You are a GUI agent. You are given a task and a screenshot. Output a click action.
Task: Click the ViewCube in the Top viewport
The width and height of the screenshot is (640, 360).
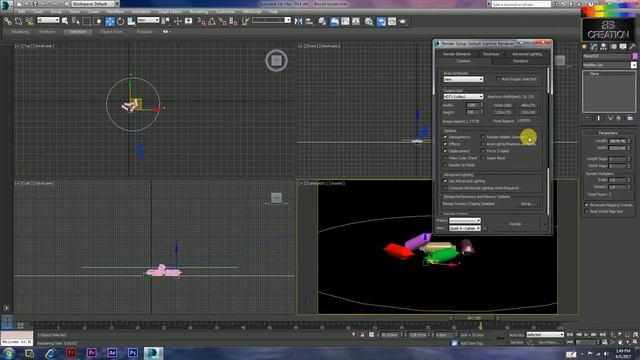[x=276, y=61]
